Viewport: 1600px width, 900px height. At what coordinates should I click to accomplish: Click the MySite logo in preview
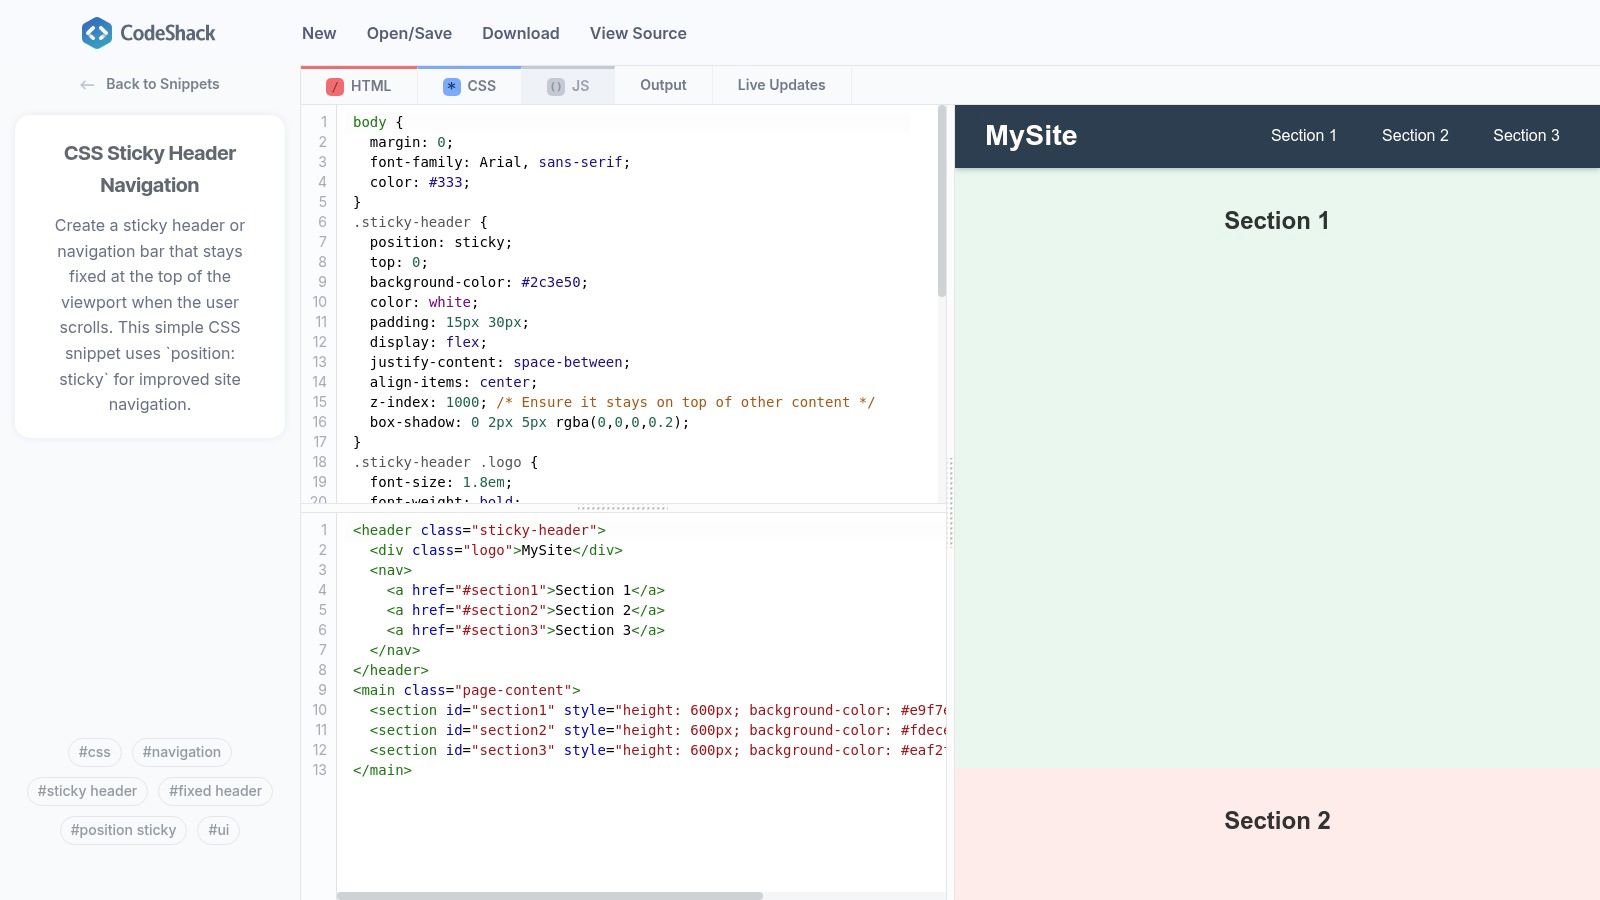point(1031,136)
